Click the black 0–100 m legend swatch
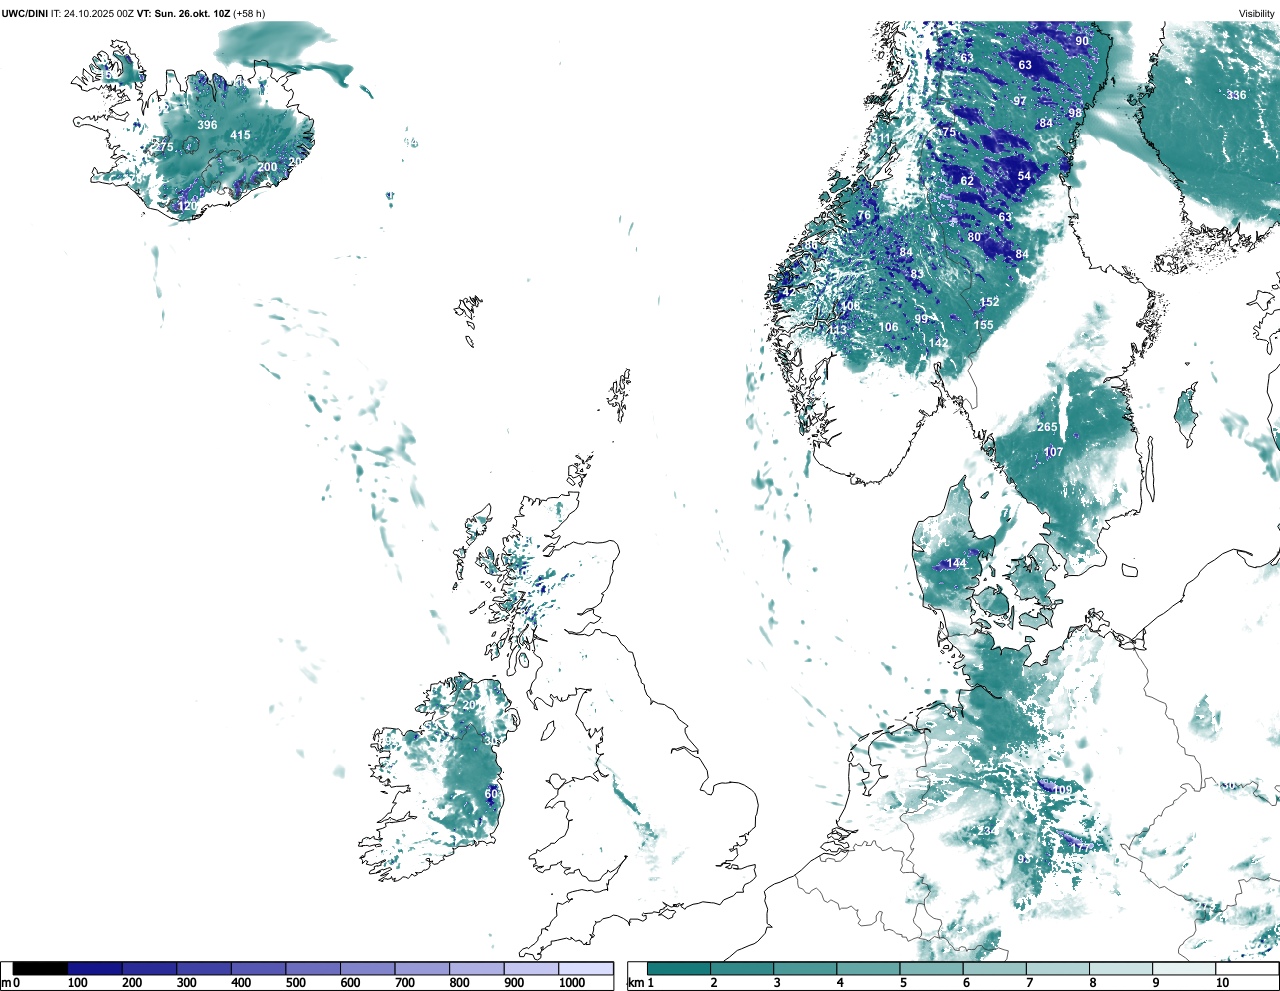Viewport: 1280px width, 991px height. click(41, 969)
